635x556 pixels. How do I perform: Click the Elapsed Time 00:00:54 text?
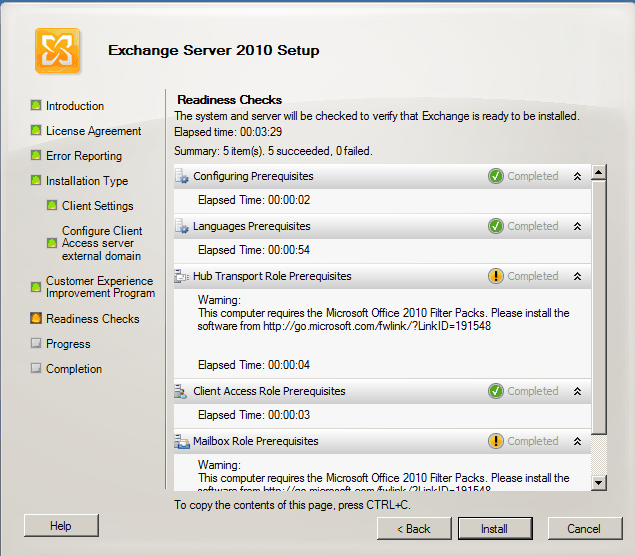254,250
